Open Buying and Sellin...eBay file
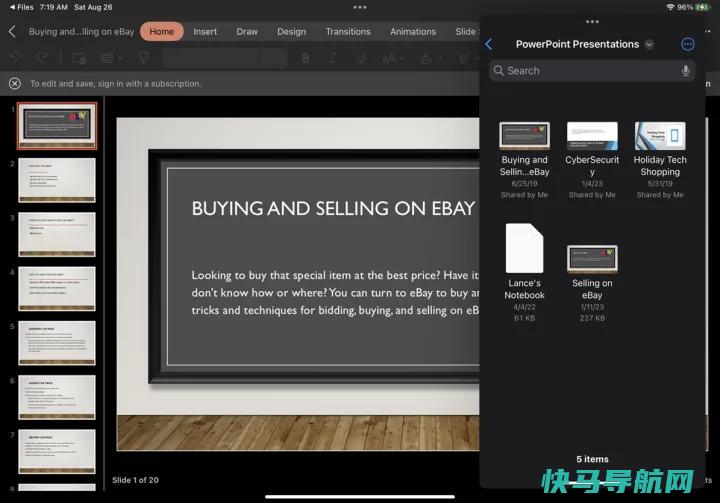This screenshot has height=503, width=720. pos(524,160)
